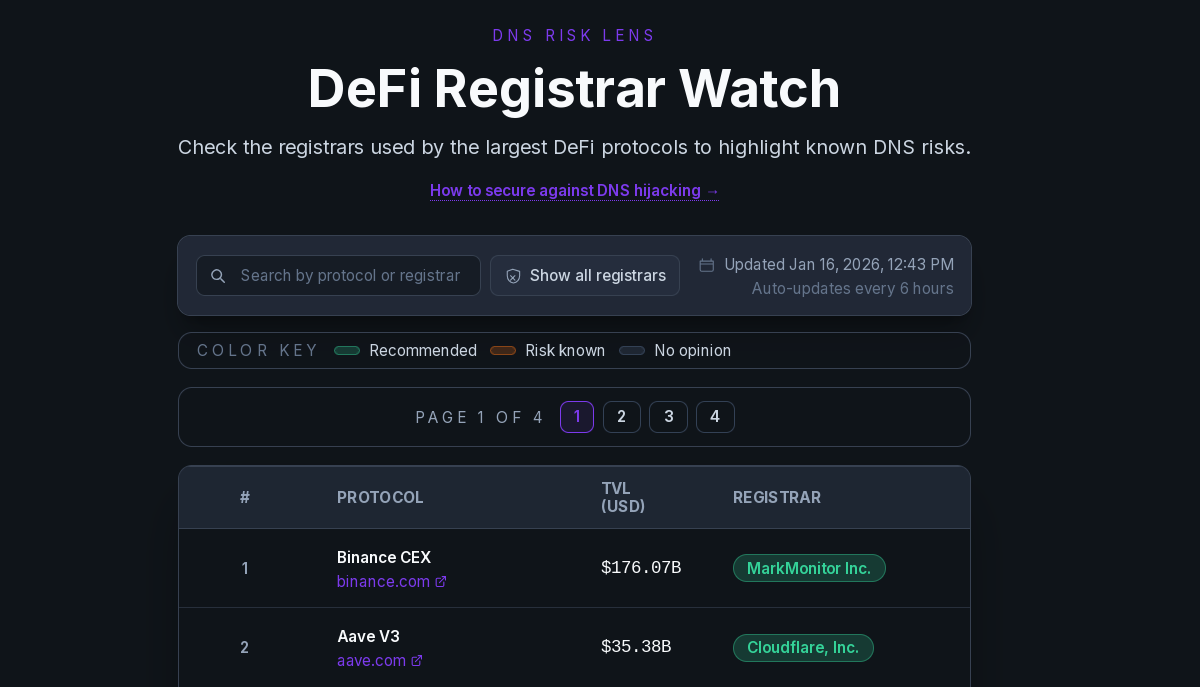Open the DNS hijacking security guide link
Image resolution: width=1200 pixels, height=687 pixels.
(574, 190)
